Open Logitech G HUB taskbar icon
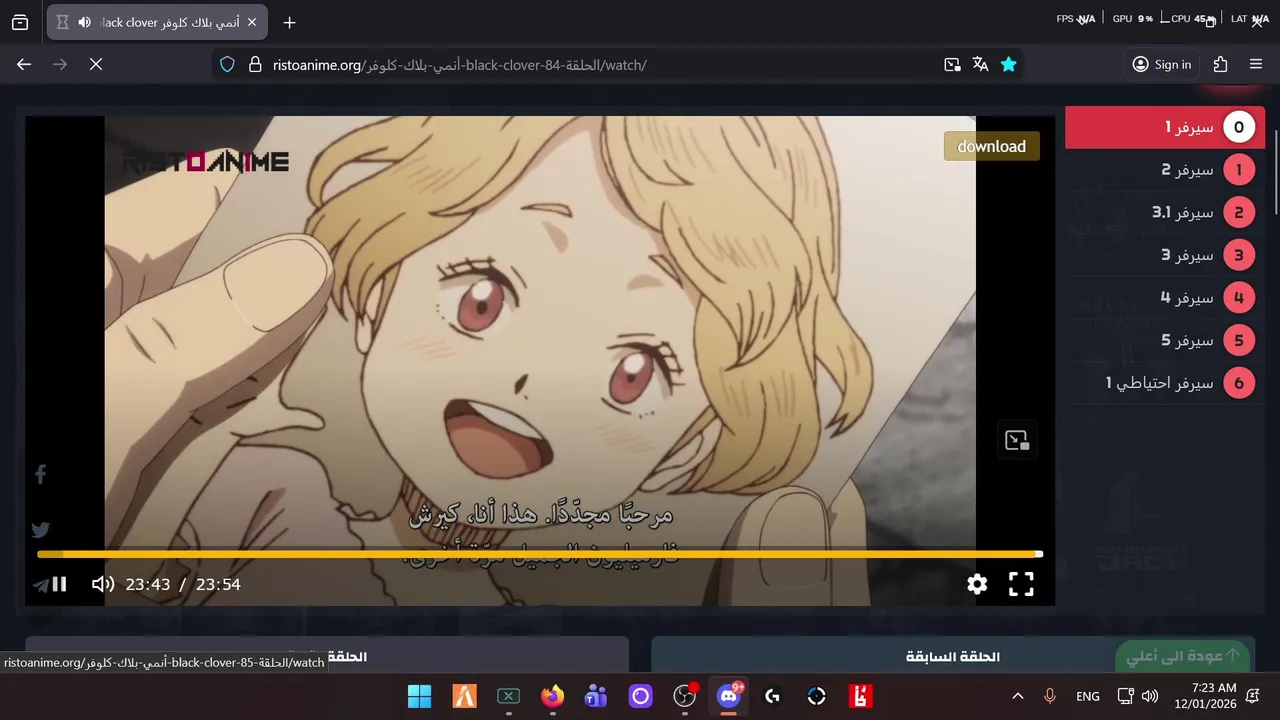Screen dimensions: 1280x720 [x=772, y=696]
